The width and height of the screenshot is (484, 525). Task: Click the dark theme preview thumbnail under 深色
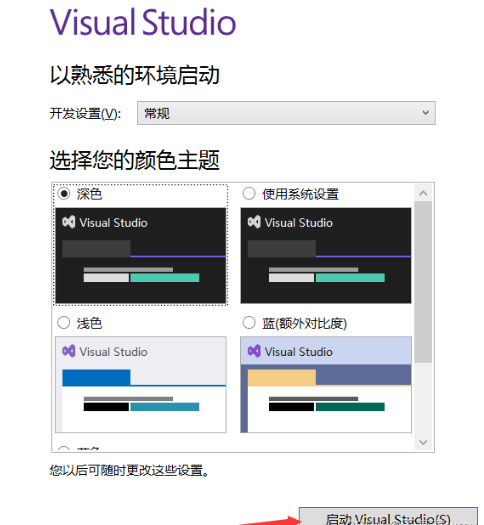[141, 256]
